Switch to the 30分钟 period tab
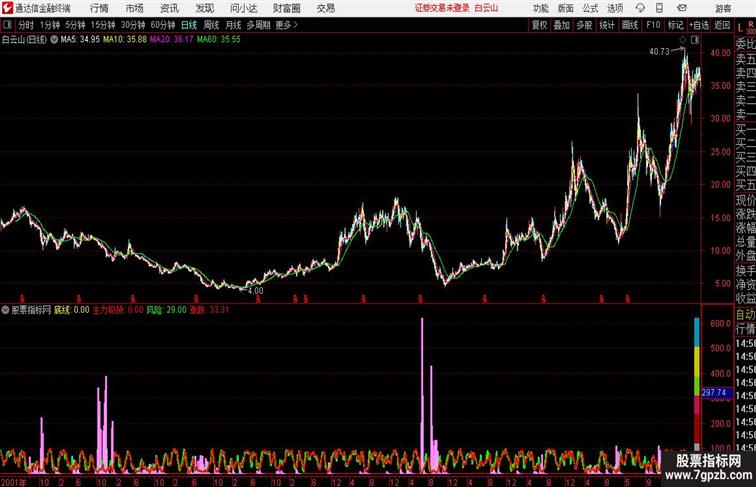 133,25
